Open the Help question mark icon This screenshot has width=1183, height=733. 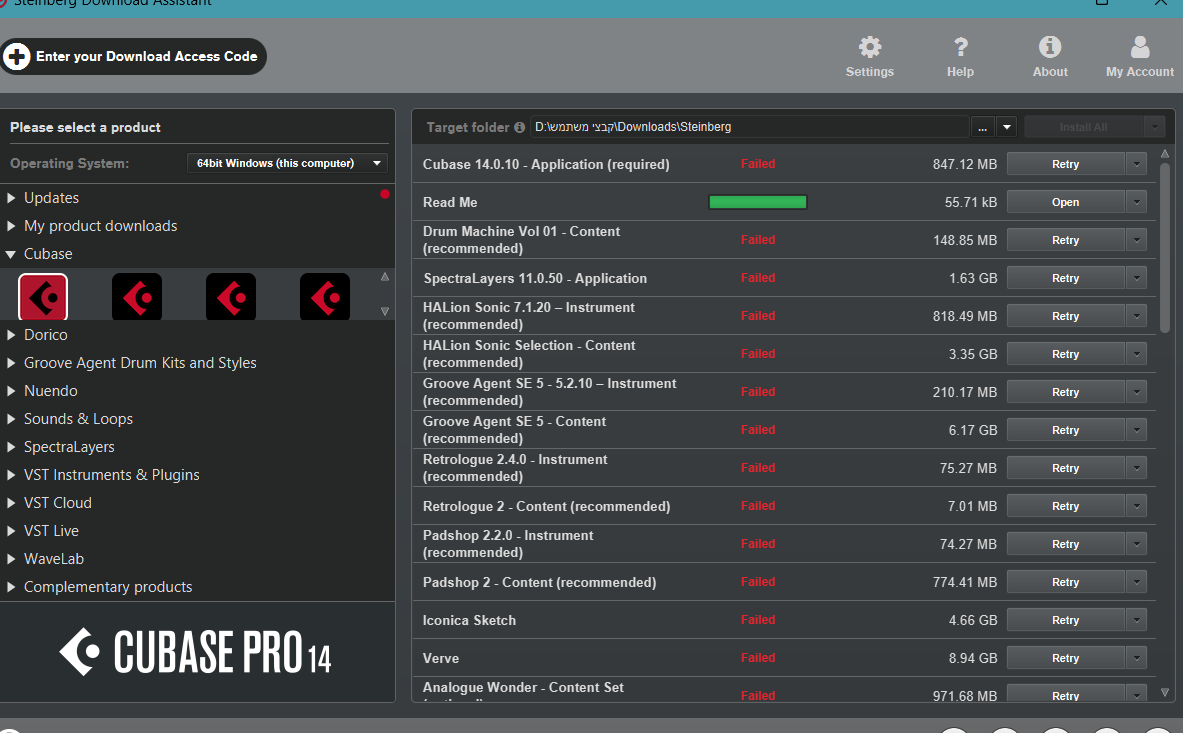(960, 48)
